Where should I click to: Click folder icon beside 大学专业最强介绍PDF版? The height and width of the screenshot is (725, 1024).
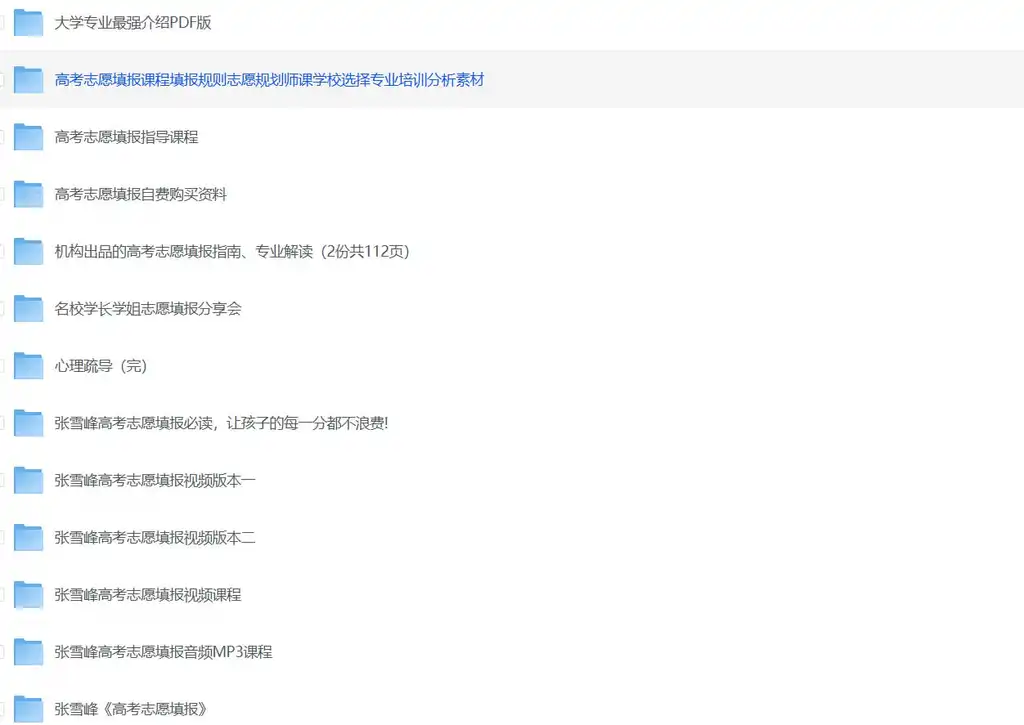click(x=29, y=23)
